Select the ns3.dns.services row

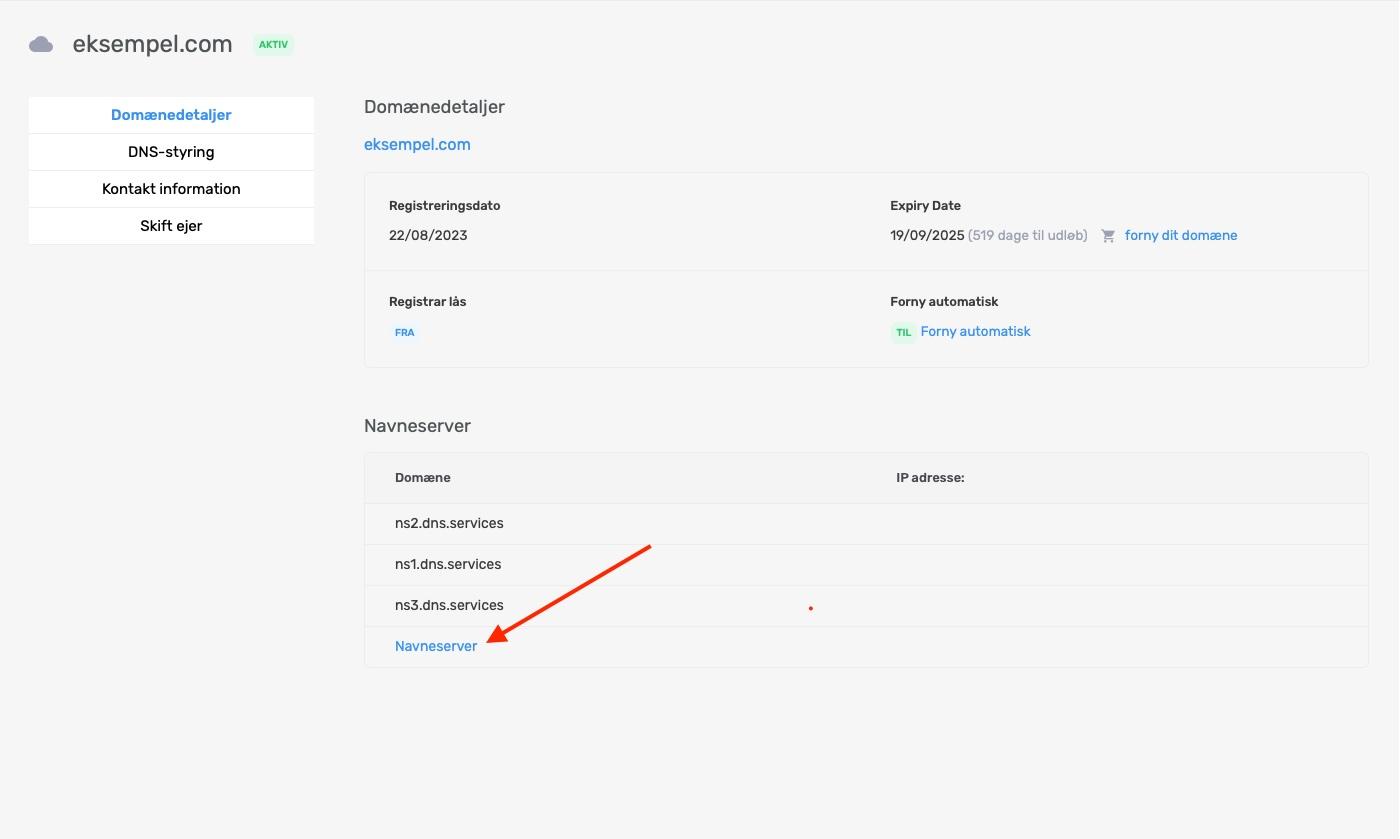(x=866, y=605)
